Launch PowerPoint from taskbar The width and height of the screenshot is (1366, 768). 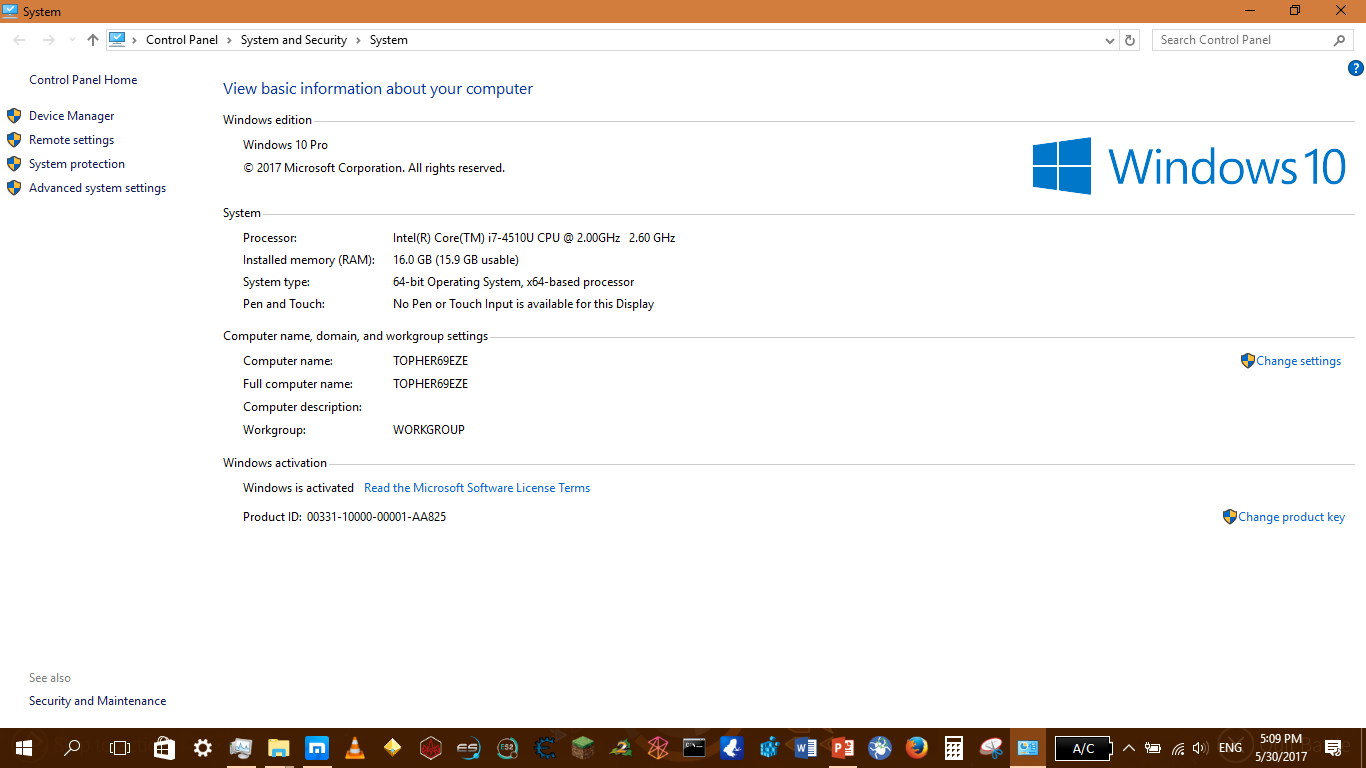click(843, 748)
